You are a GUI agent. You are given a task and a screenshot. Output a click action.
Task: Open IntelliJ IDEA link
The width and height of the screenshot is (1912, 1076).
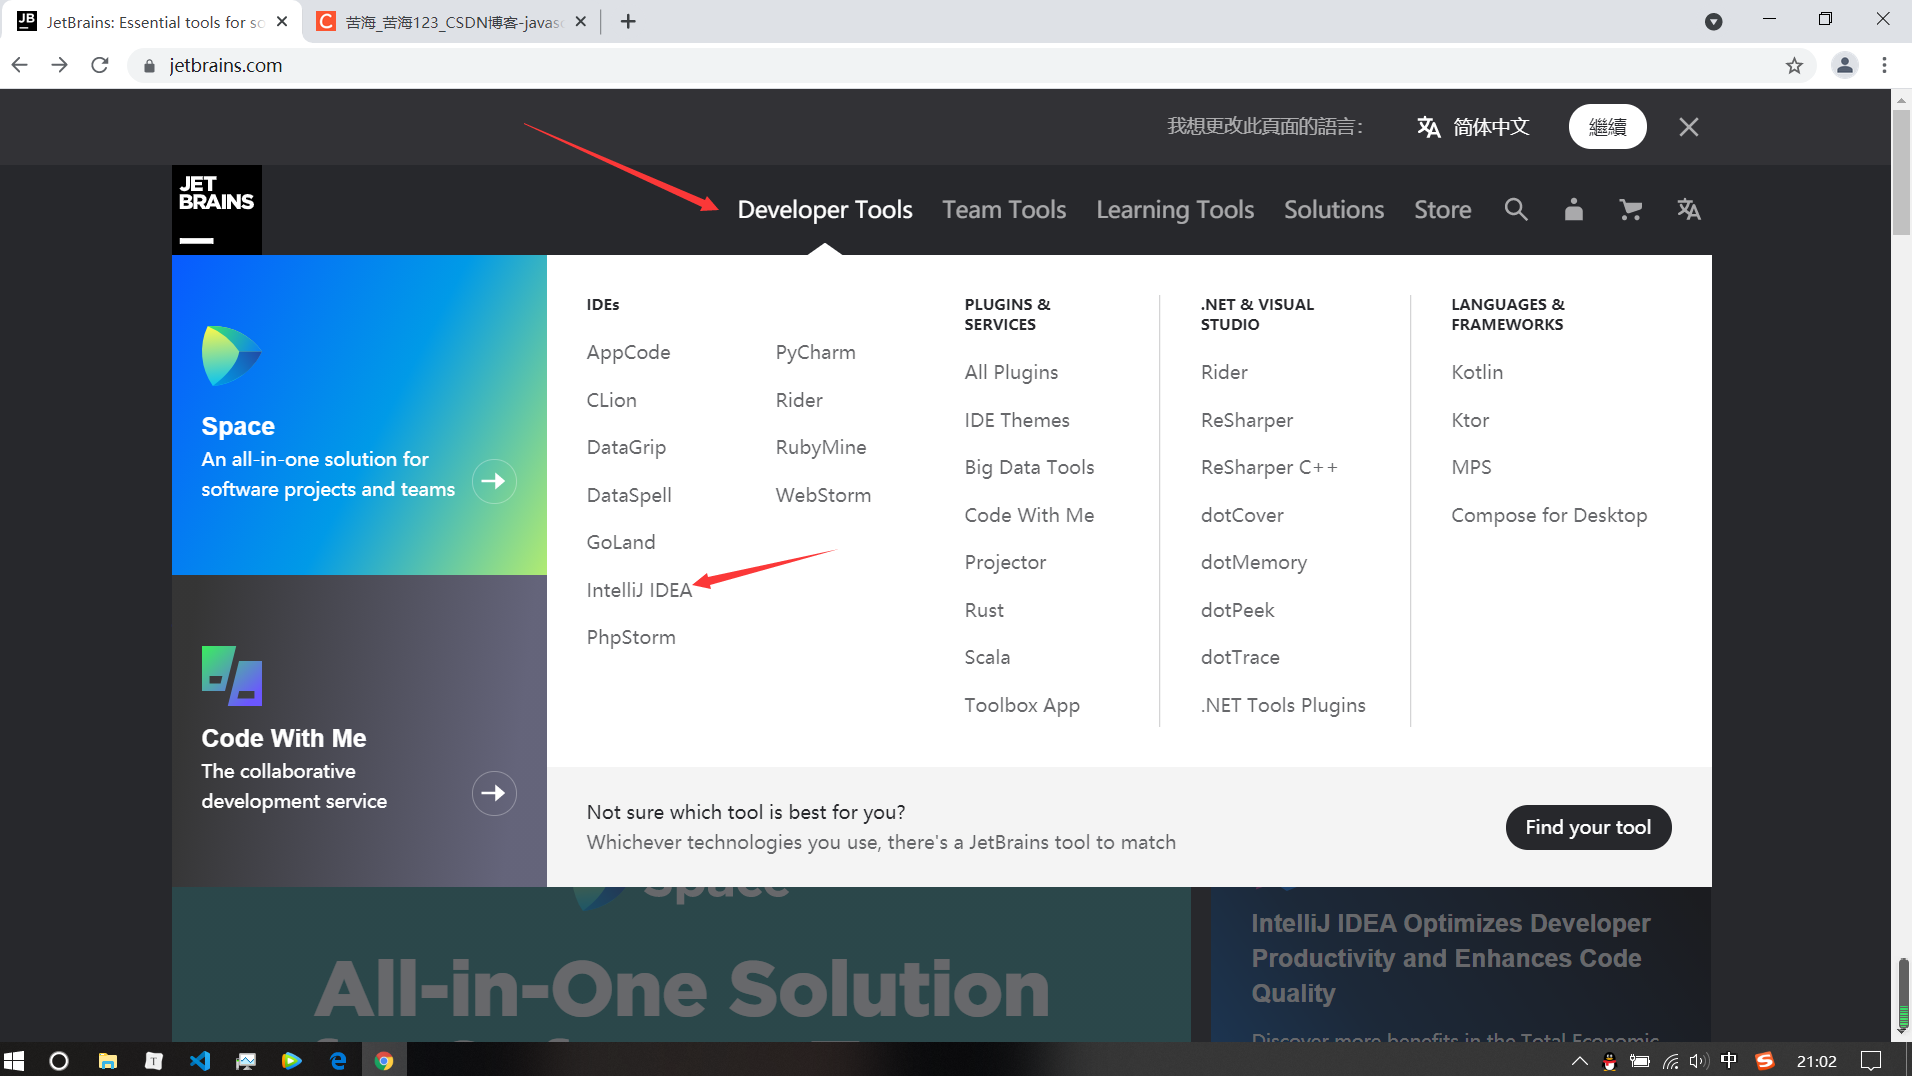(639, 590)
